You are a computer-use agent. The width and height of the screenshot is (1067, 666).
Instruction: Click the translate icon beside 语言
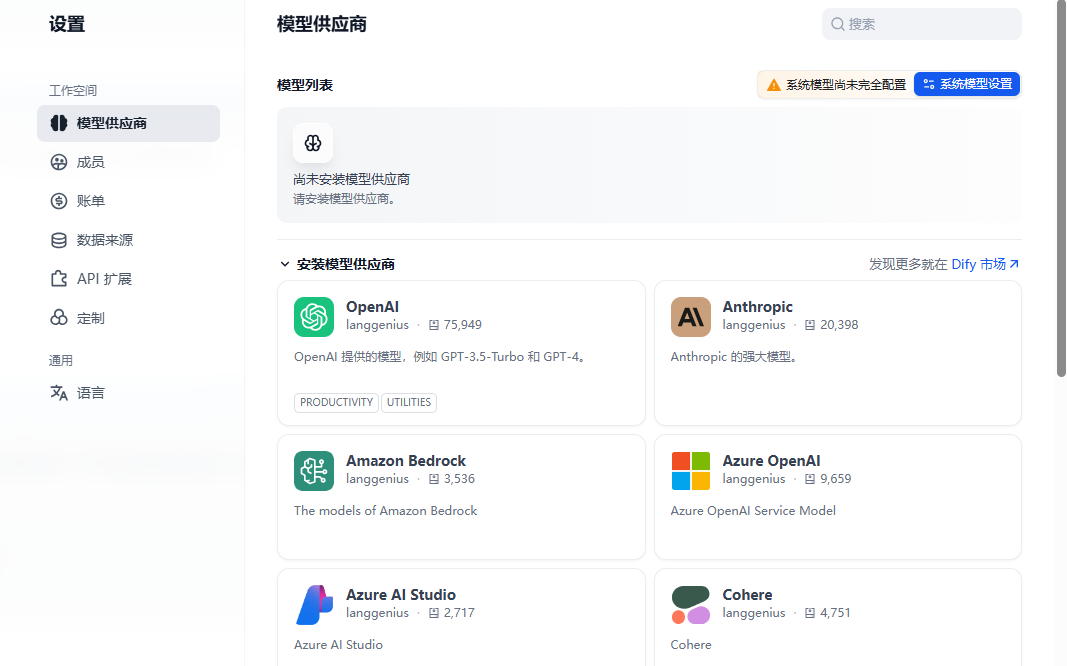tap(59, 393)
